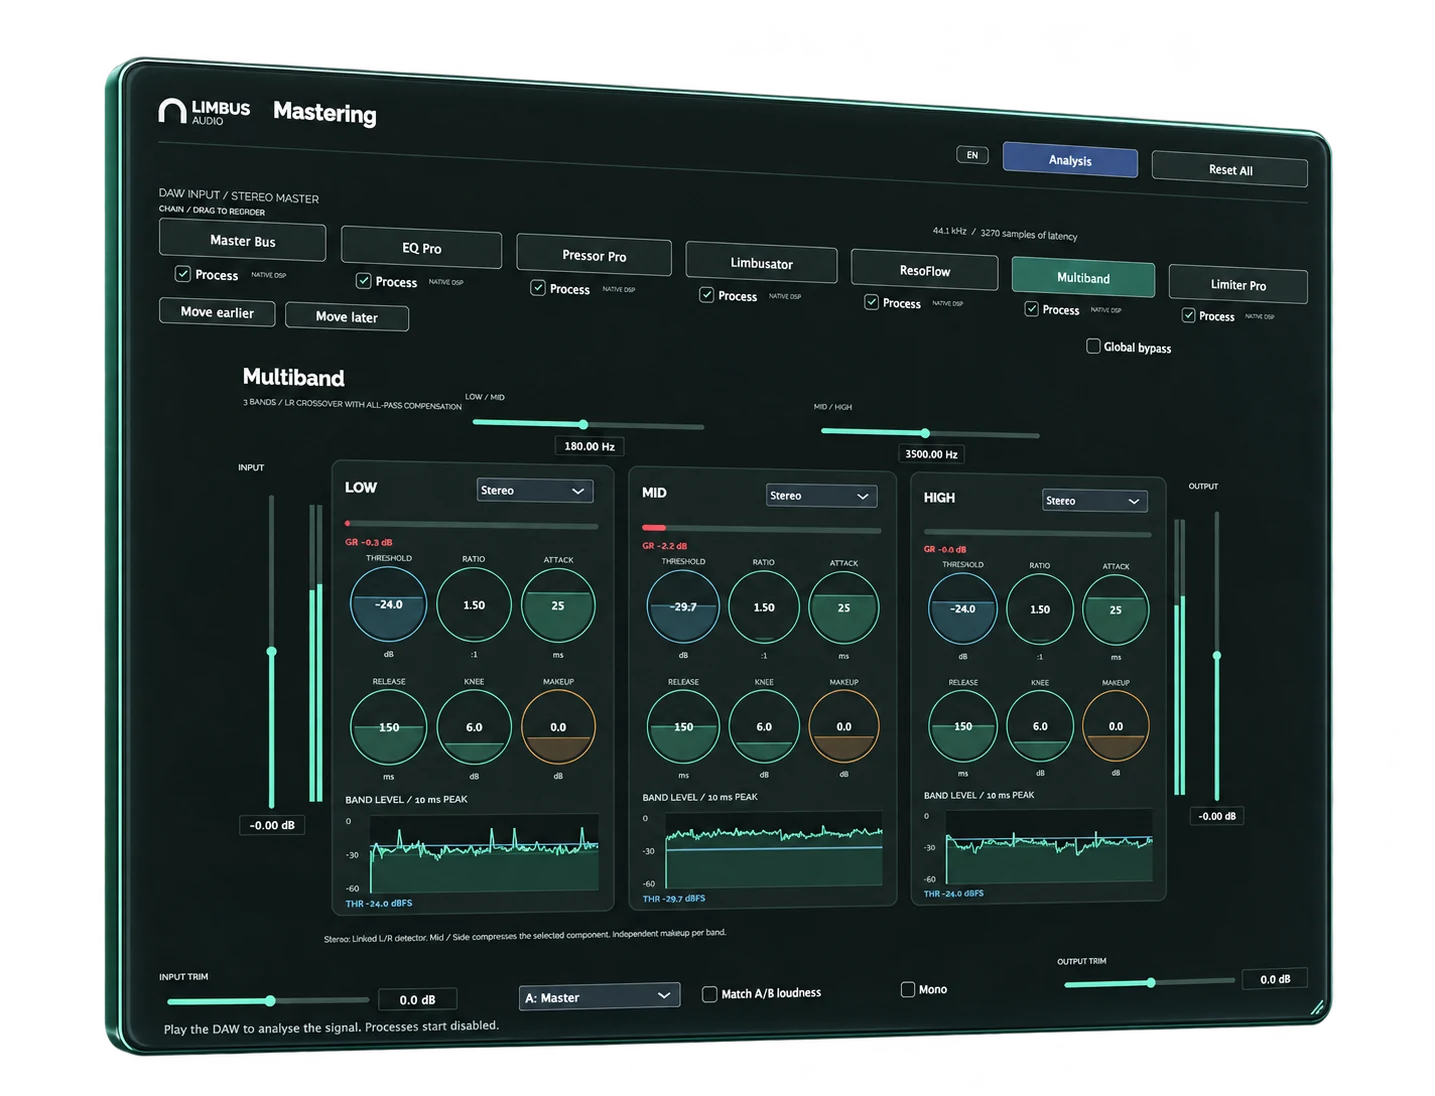The width and height of the screenshot is (1435, 1096).
Task: Click the EN language button
Action: coord(972,155)
